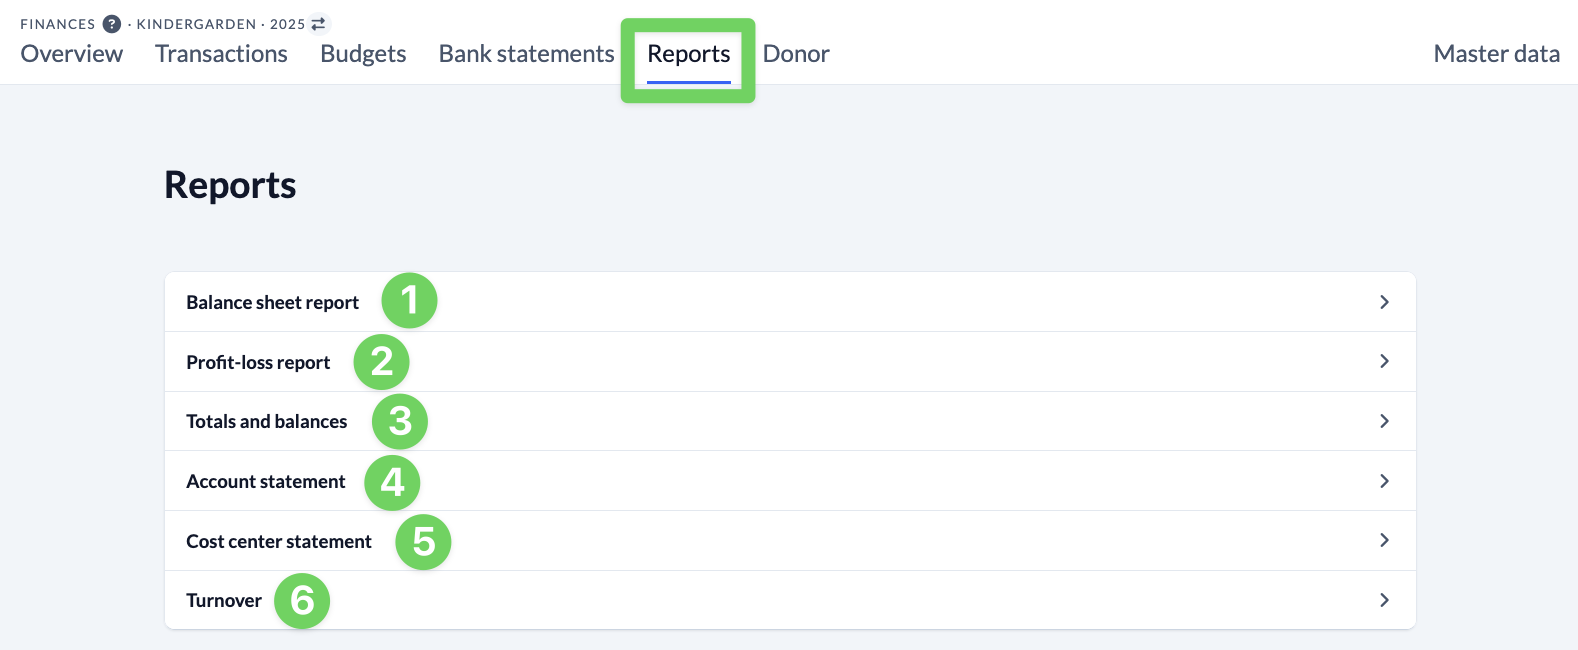Image resolution: width=1578 pixels, height=650 pixels.
Task: Click the Finances help question mark icon
Action: (x=112, y=24)
